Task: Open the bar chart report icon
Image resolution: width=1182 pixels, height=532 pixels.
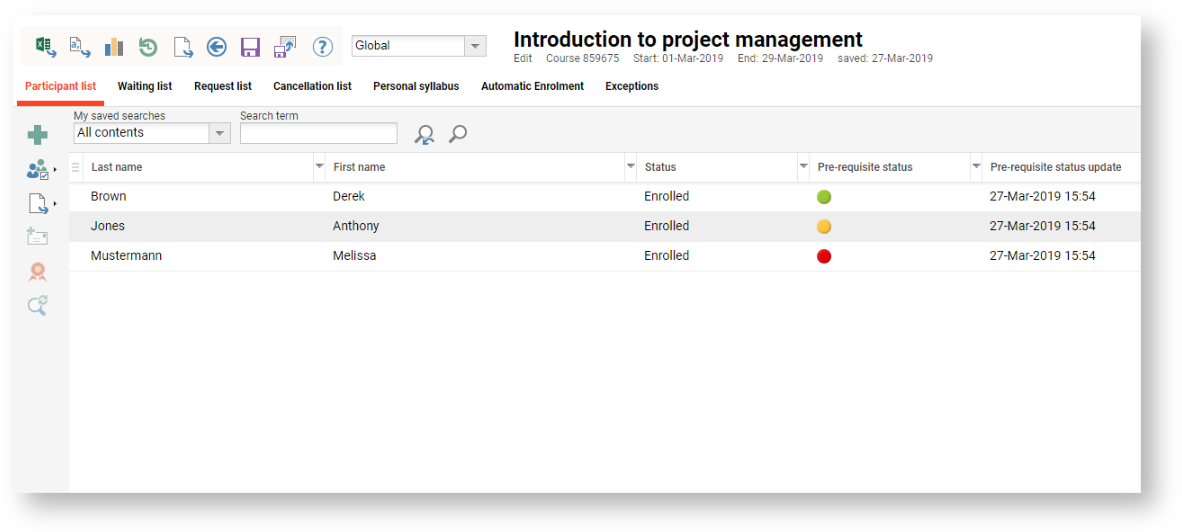Action: point(113,46)
